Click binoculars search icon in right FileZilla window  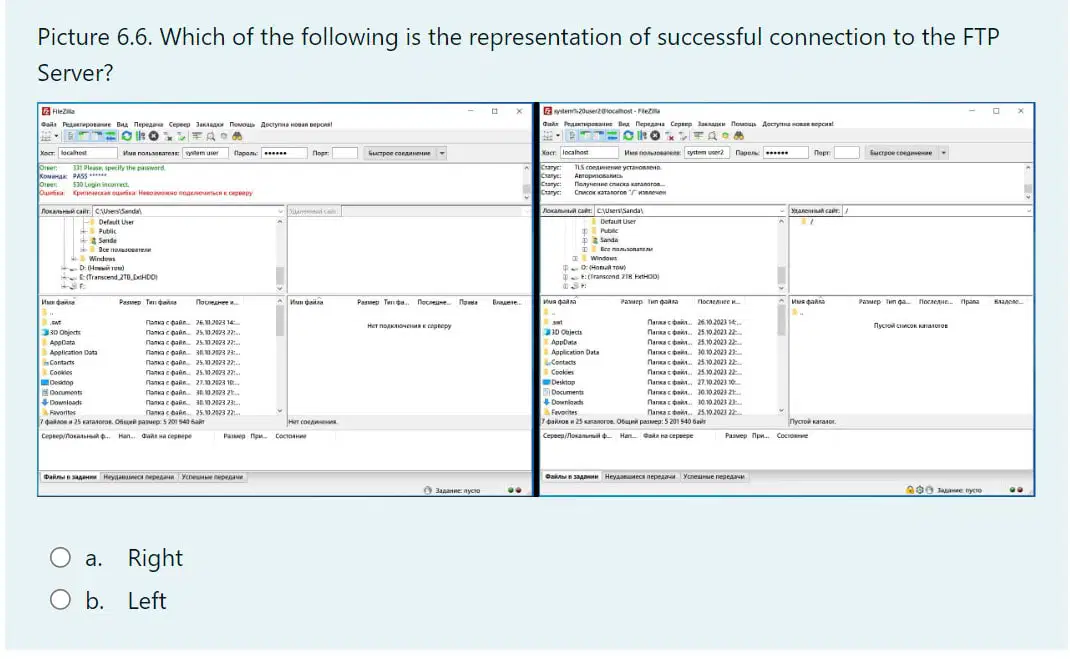tap(738, 136)
